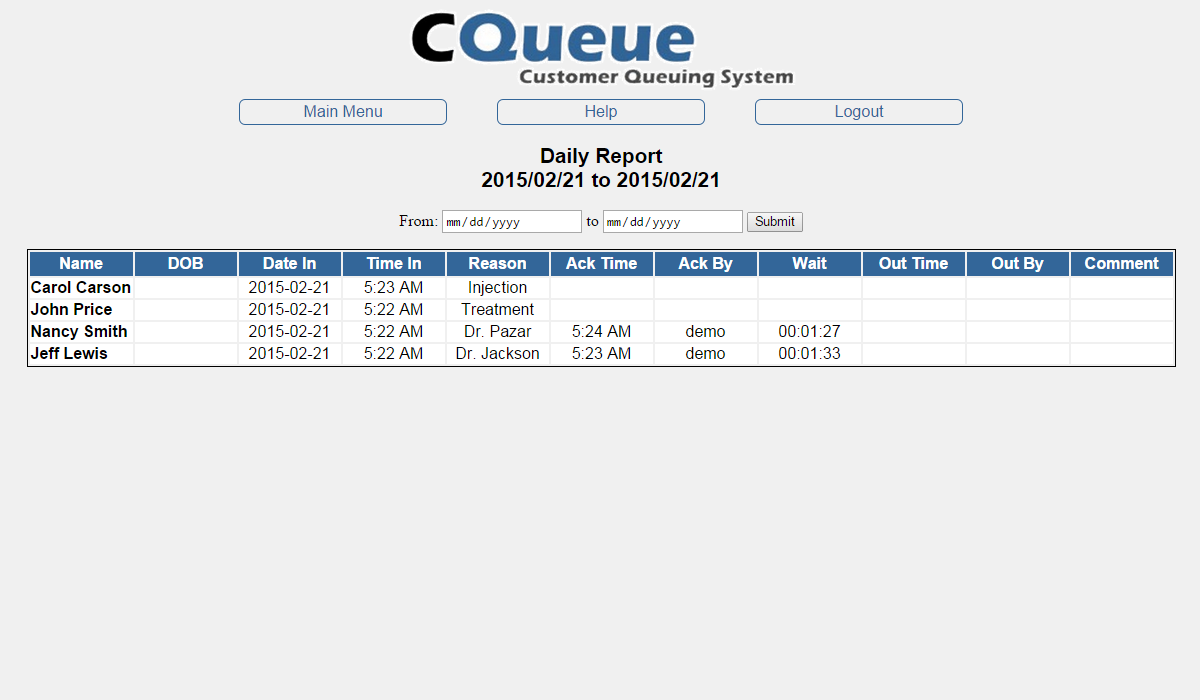
Task: Click John Price's 5:22 AM Time In
Action: coord(393,310)
